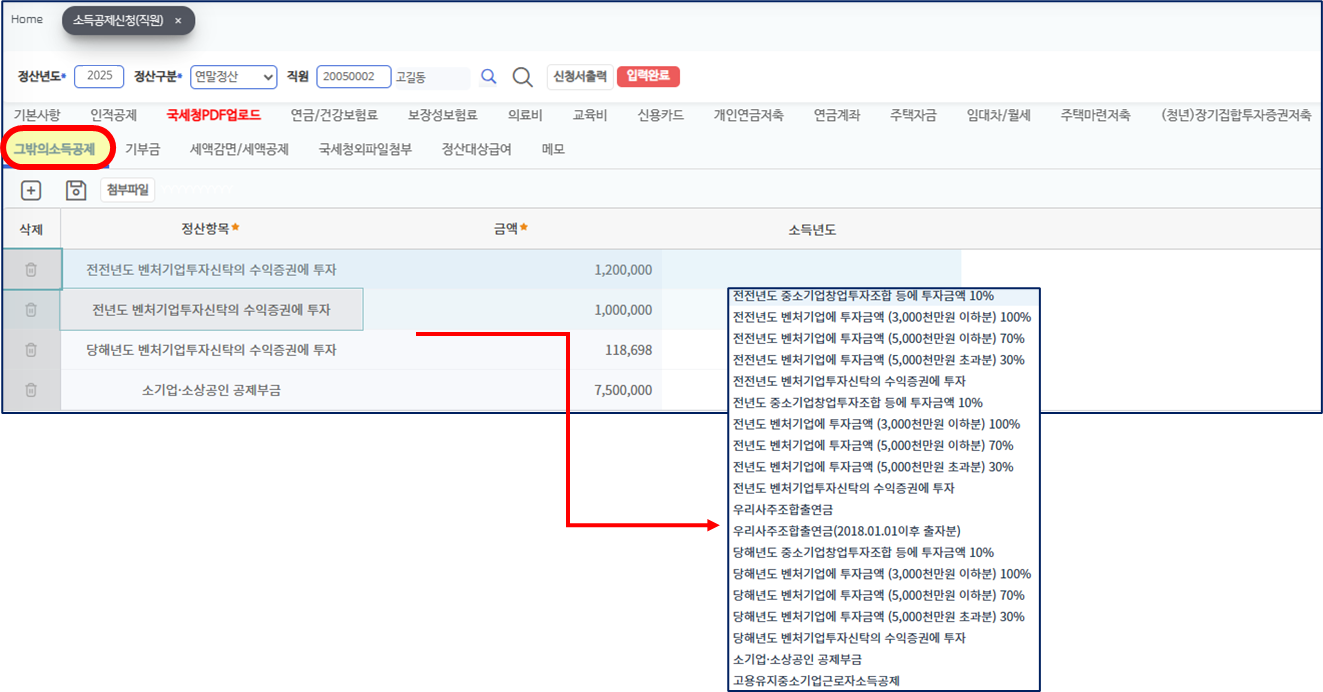Delete 소기업·소상공인 공제부금 row via trash icon

pos(31,390)
